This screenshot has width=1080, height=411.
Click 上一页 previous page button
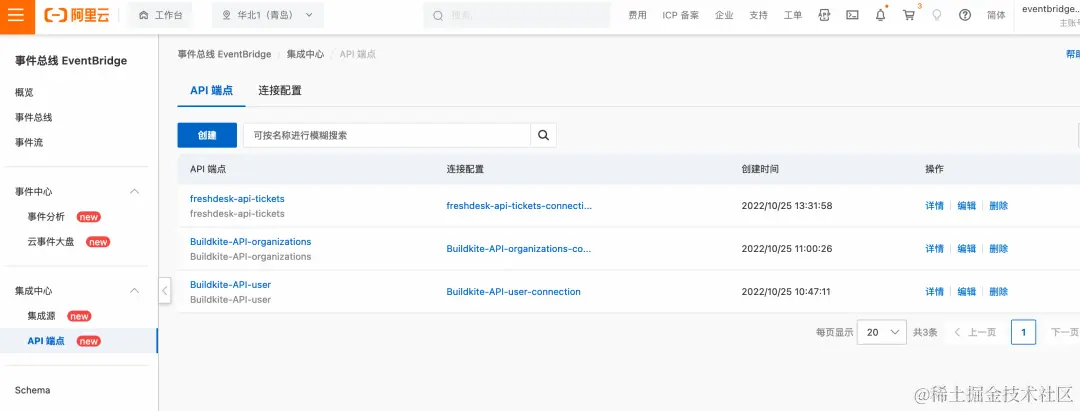(975, 332)
